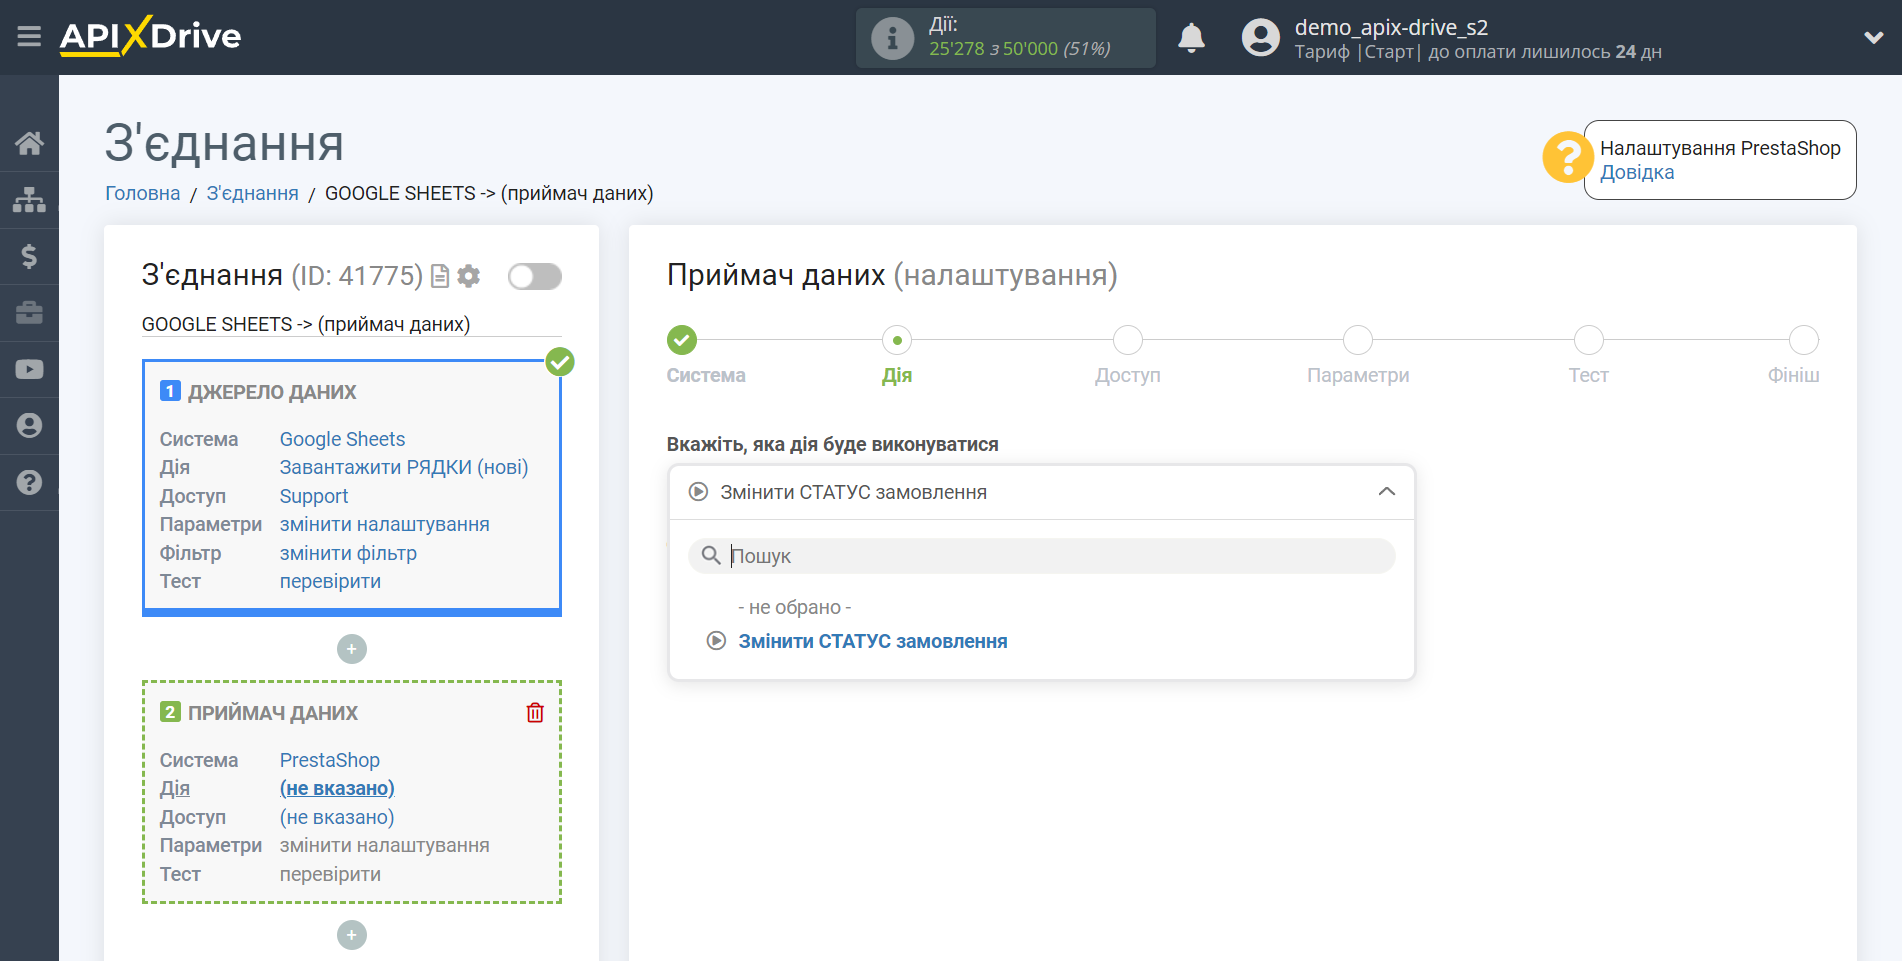1902x961 pixels.
Task: Click receiver перевірити link
Action: point(330,874)
